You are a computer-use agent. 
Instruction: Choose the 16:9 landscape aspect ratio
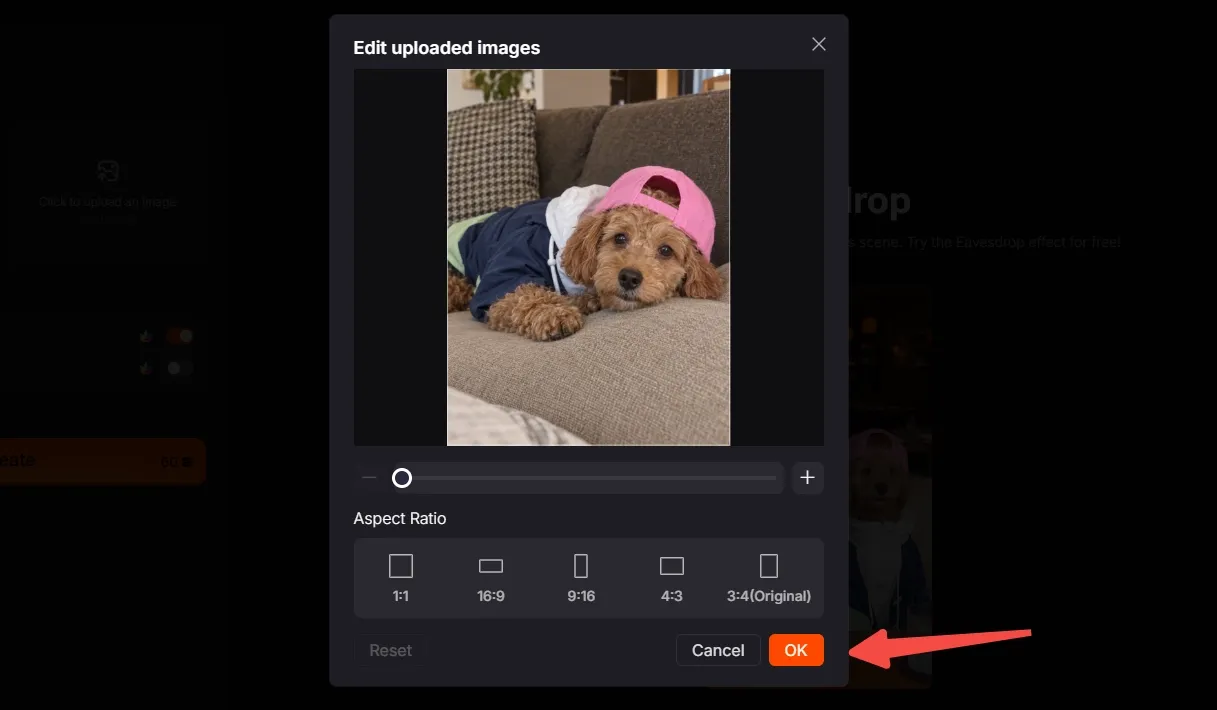point(491,579)
